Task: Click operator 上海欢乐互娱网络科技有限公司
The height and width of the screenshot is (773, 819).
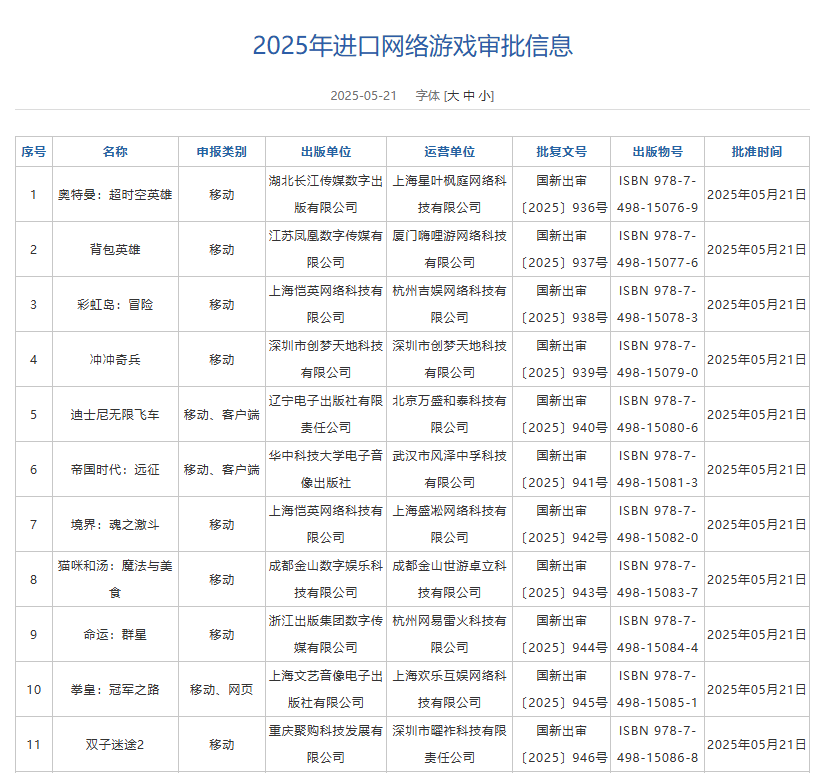Action: point(449,689)
